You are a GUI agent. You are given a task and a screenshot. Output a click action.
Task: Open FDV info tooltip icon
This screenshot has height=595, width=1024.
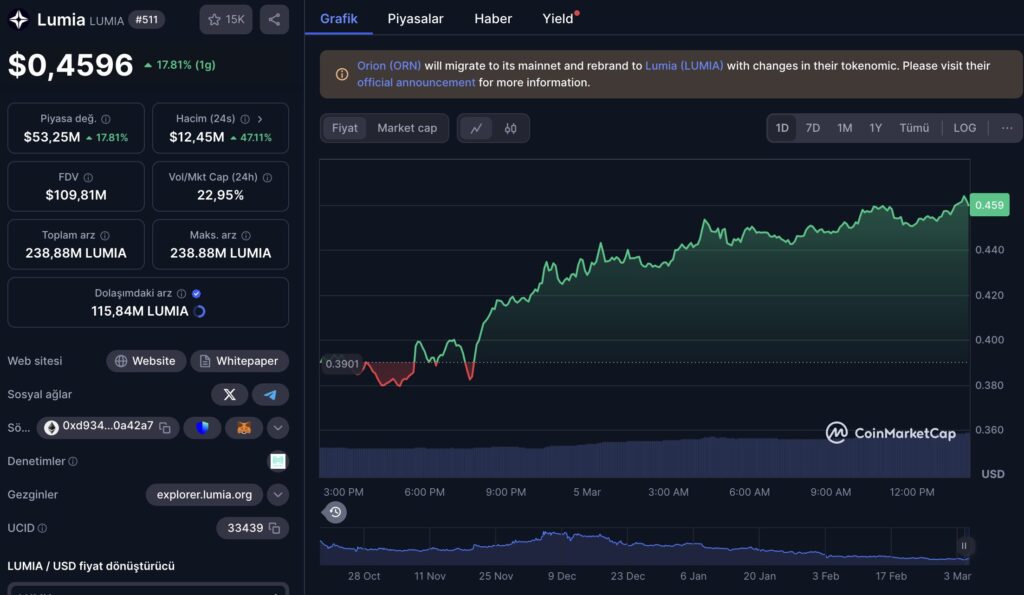pyautogui.click(x=88, y=178)
